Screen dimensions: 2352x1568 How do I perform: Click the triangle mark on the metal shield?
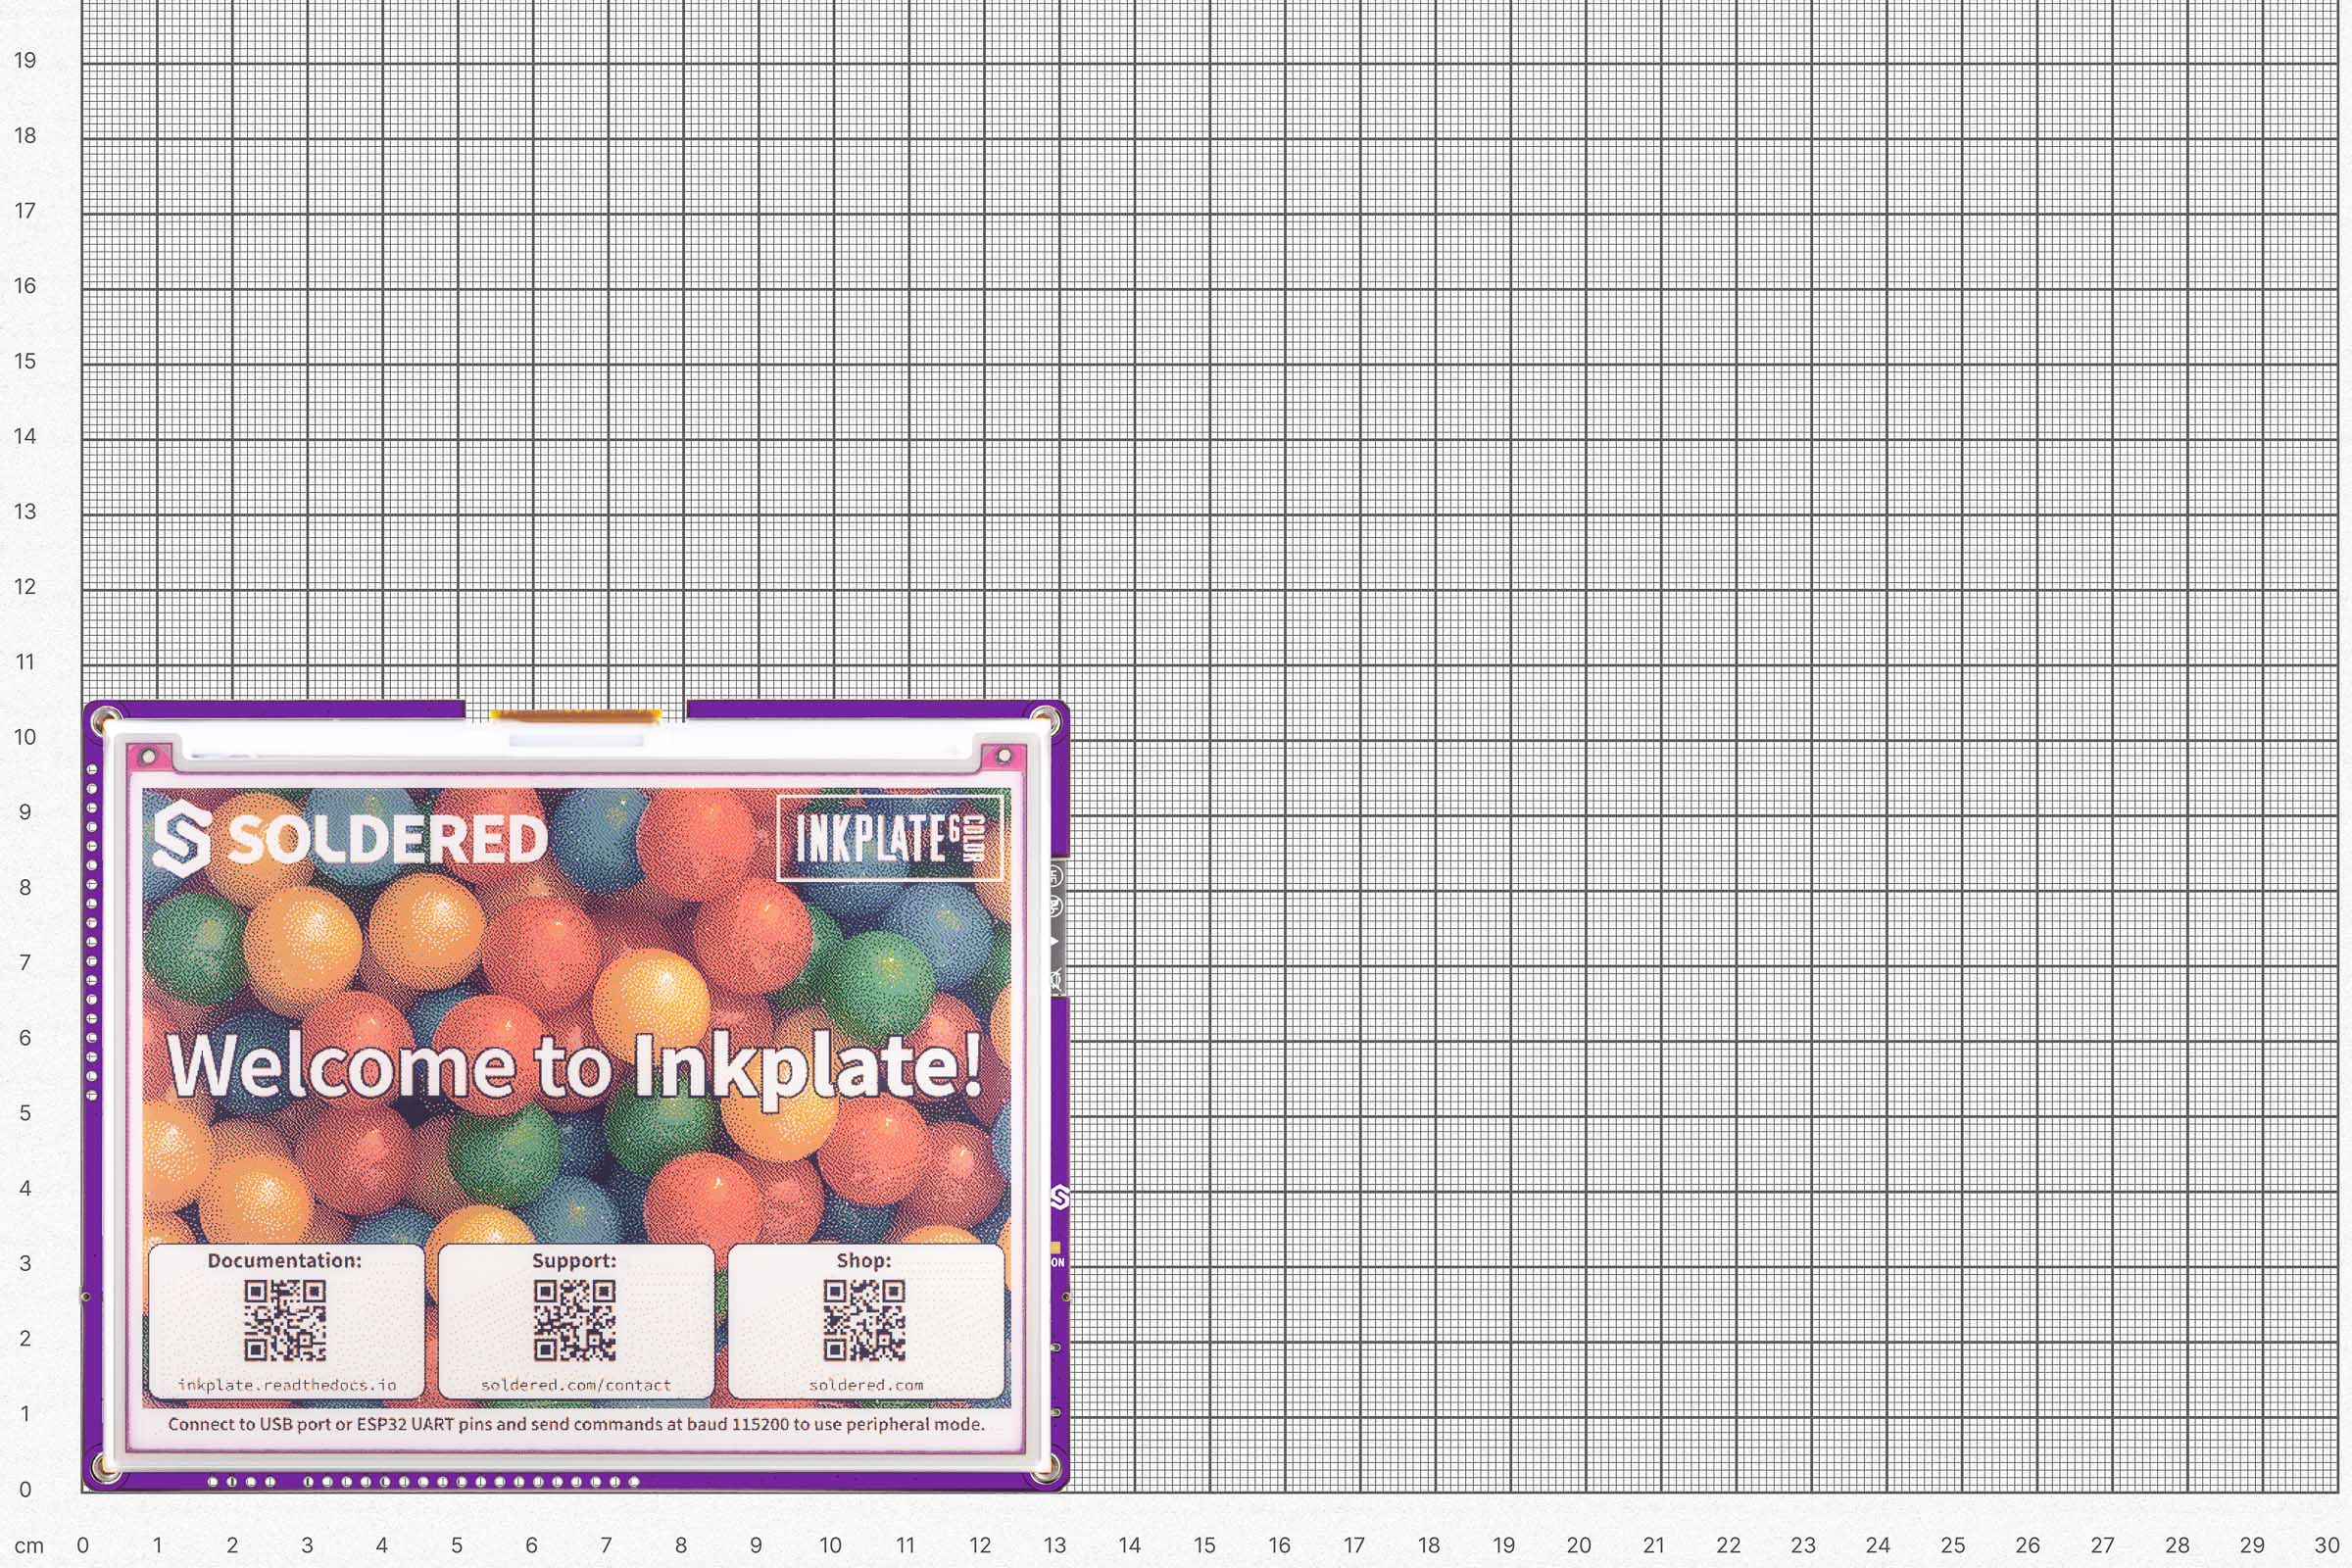[x=1054, y=942]
